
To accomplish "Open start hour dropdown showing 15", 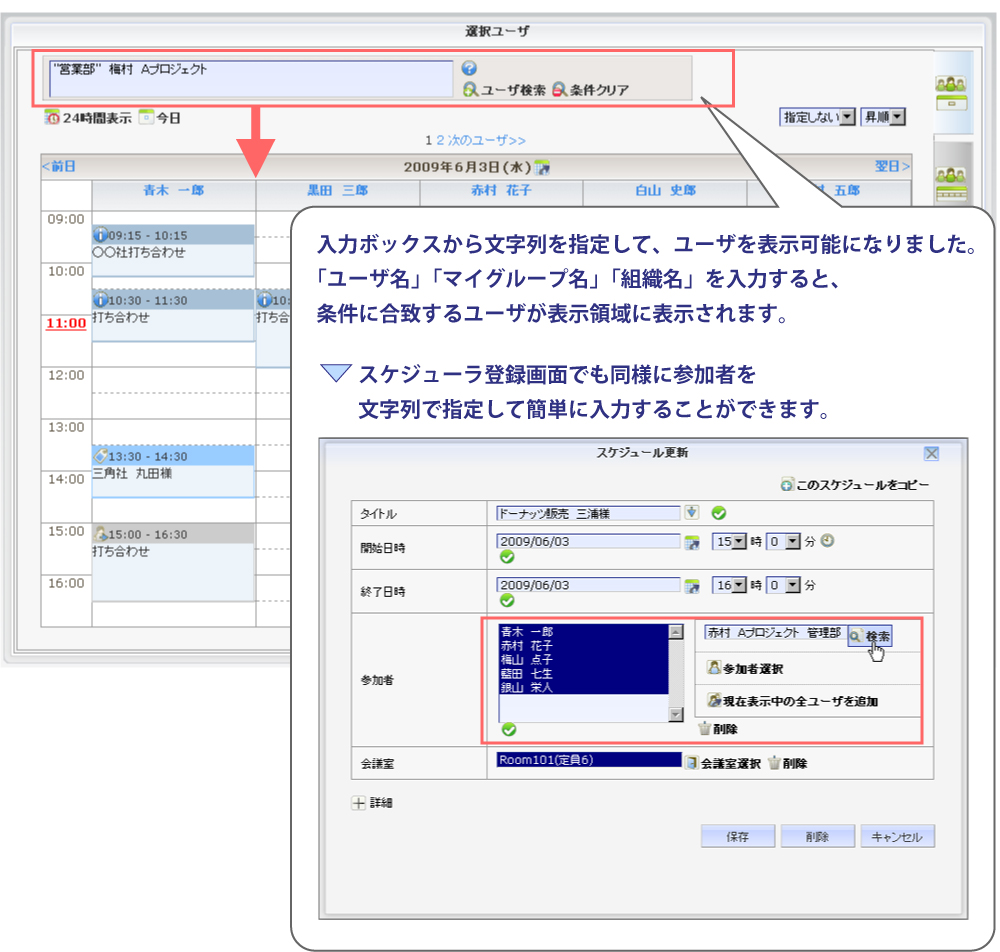I will click(729, 541).
